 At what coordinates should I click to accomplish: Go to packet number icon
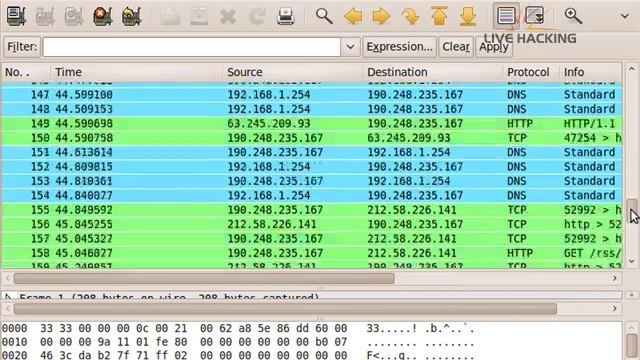point(410,16)
